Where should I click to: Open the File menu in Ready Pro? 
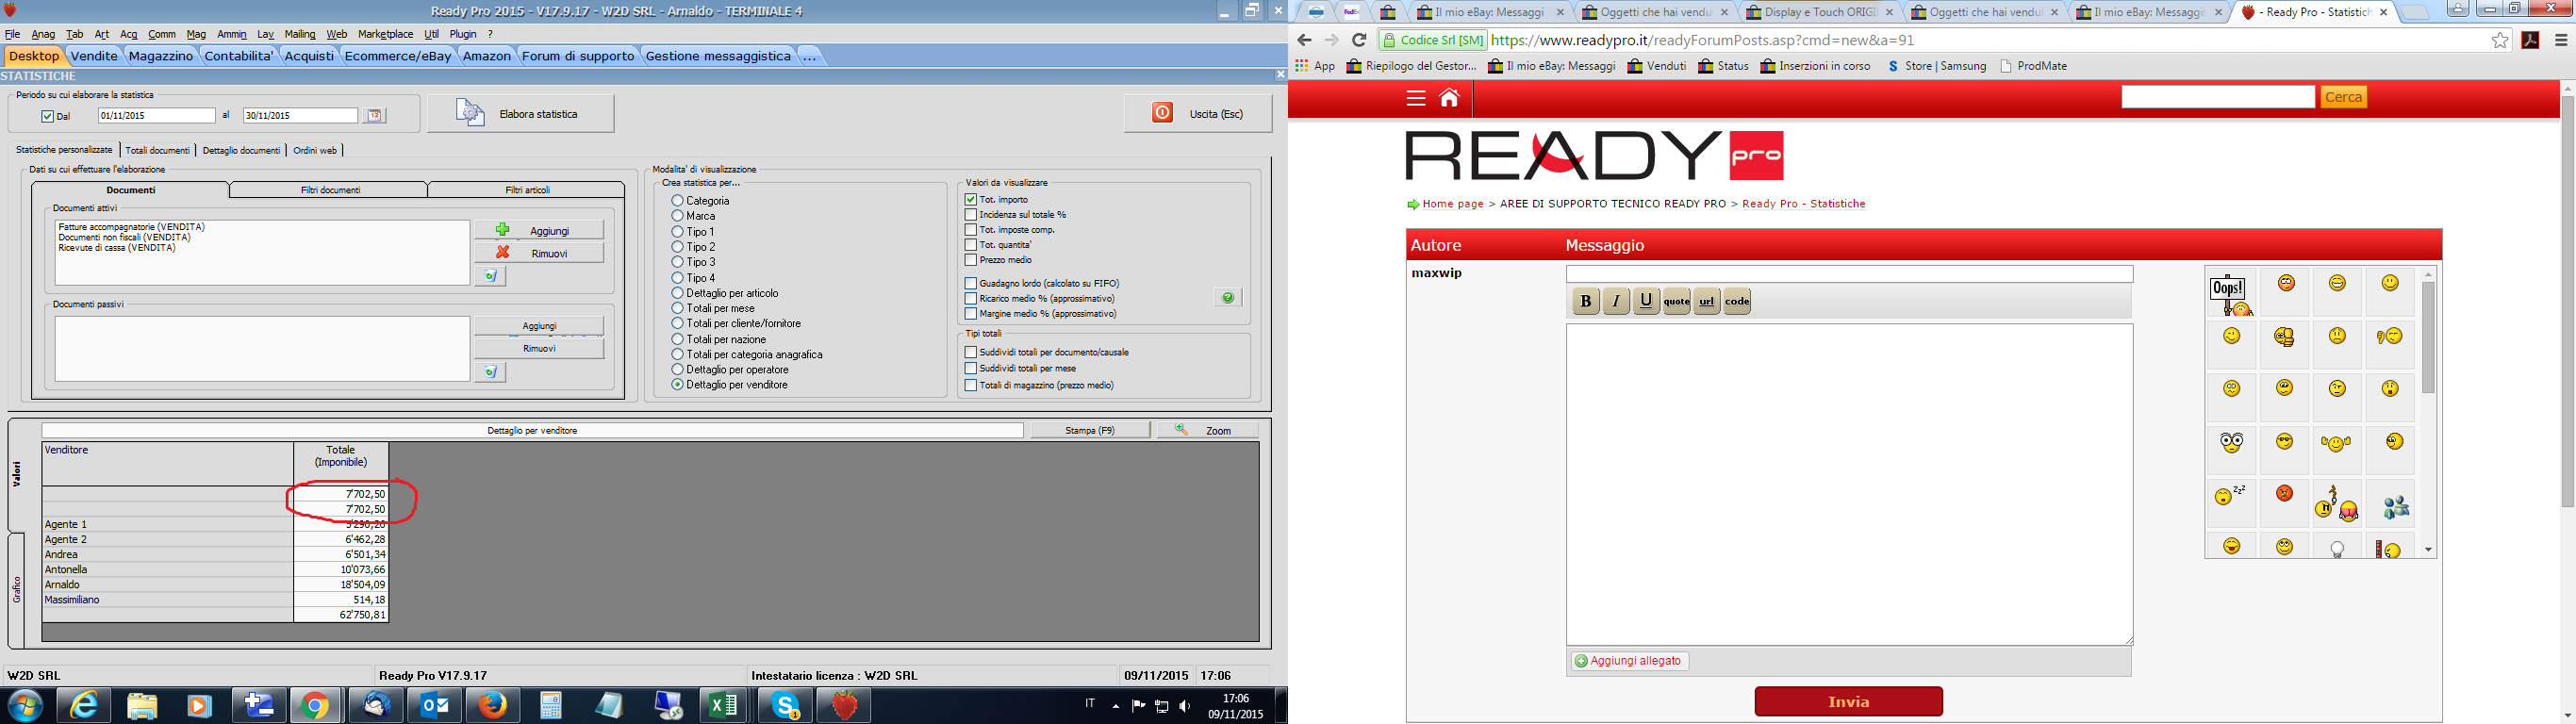(12, 34)
